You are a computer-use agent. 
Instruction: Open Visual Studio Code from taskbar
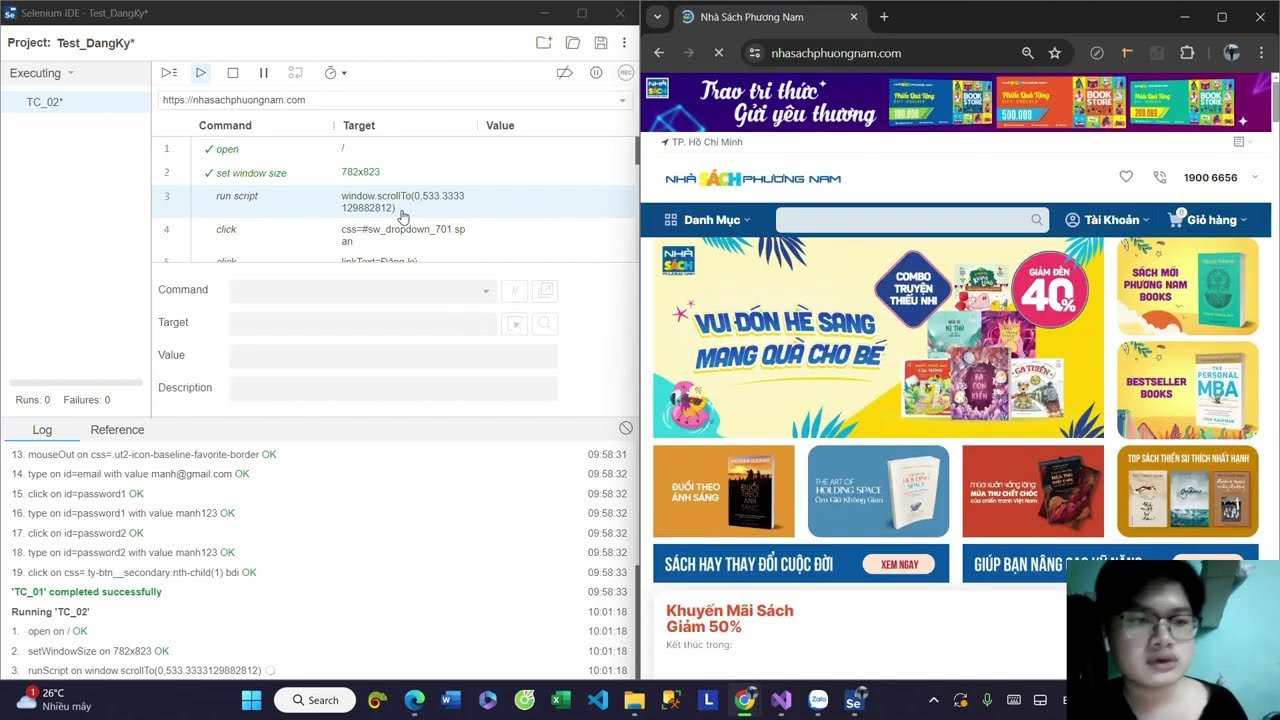[598, 700]
